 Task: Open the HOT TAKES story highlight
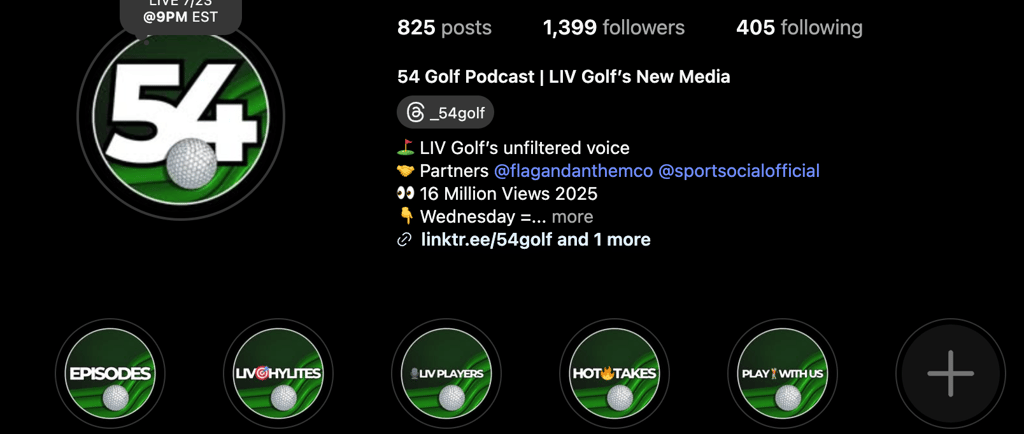click(x=615, y=373)
